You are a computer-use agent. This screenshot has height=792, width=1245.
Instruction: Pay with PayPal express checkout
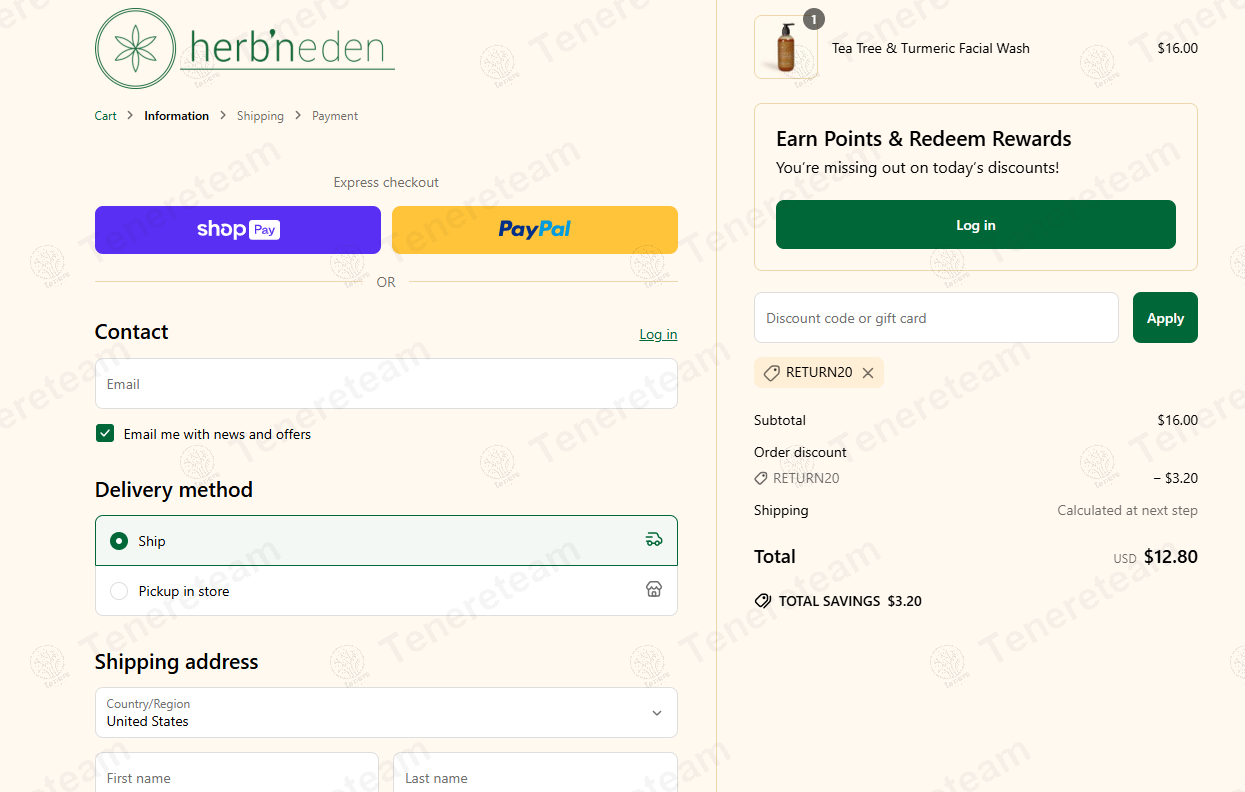pyautogui.click(x=534, y=230)
